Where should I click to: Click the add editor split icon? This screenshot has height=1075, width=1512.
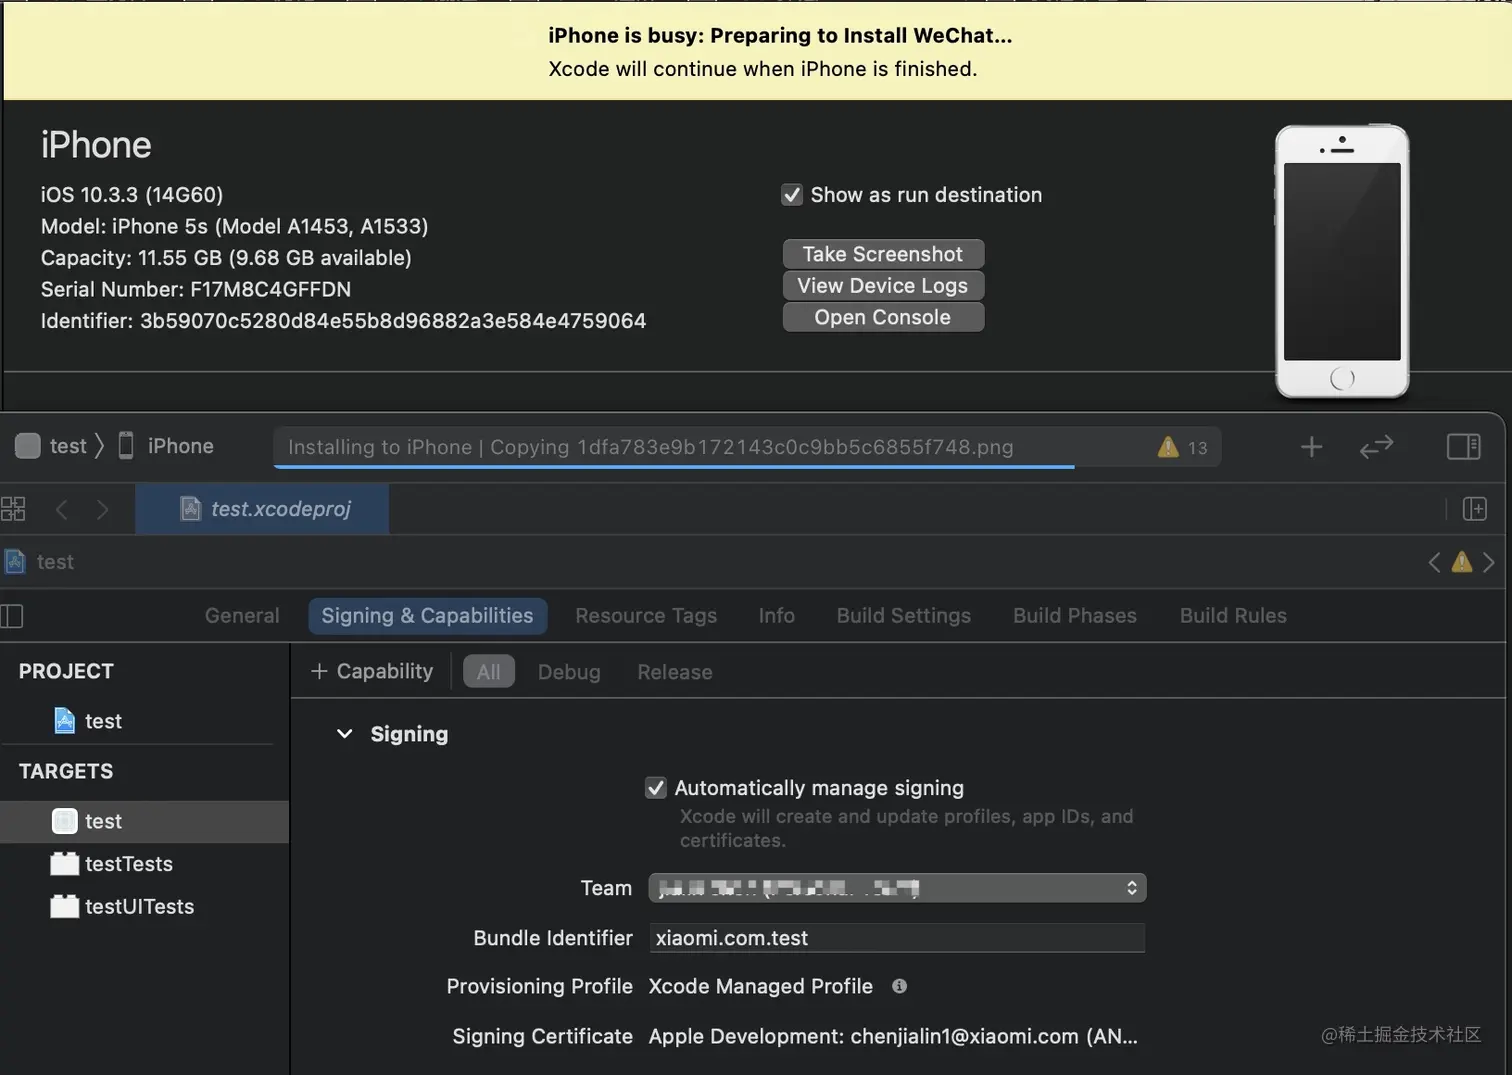1475,509
